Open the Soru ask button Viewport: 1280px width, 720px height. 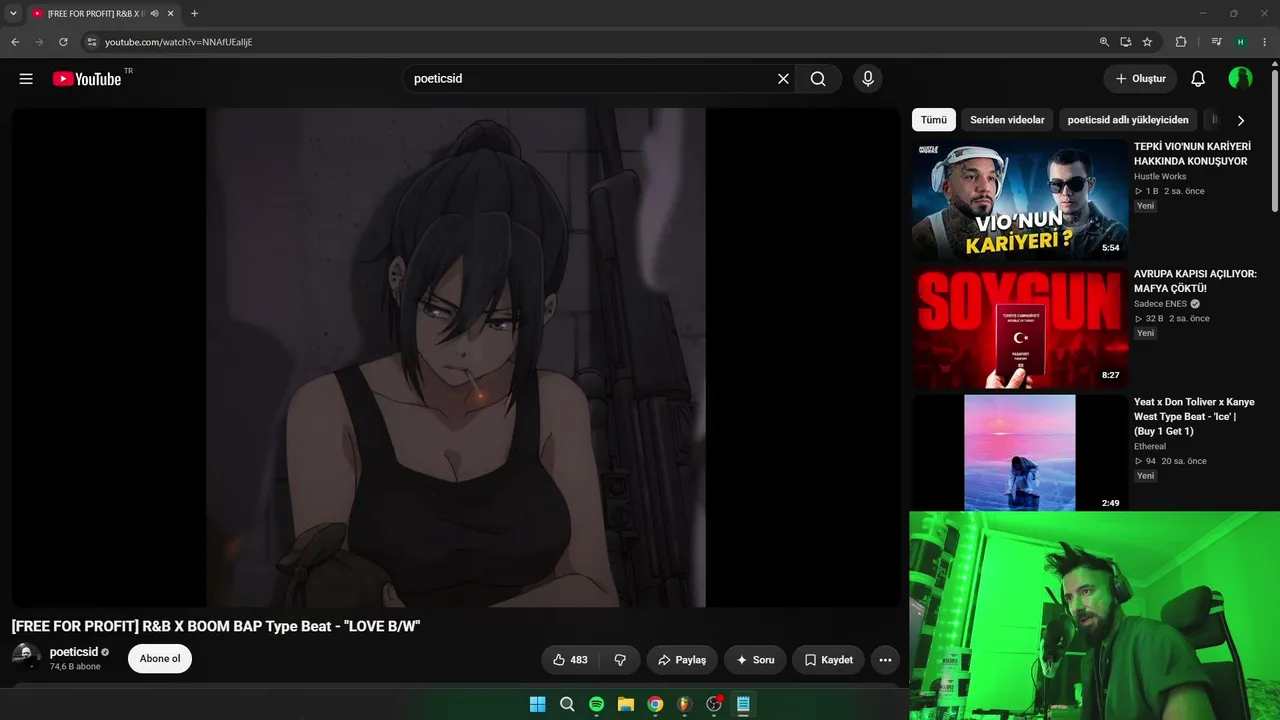755,660
